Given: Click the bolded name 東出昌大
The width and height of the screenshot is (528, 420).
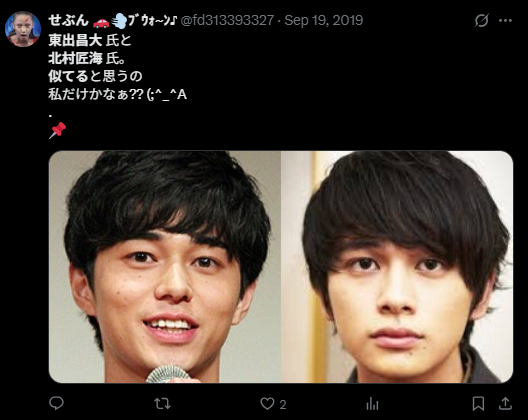Looking at the screenshot, I should (x=75, y=40).
